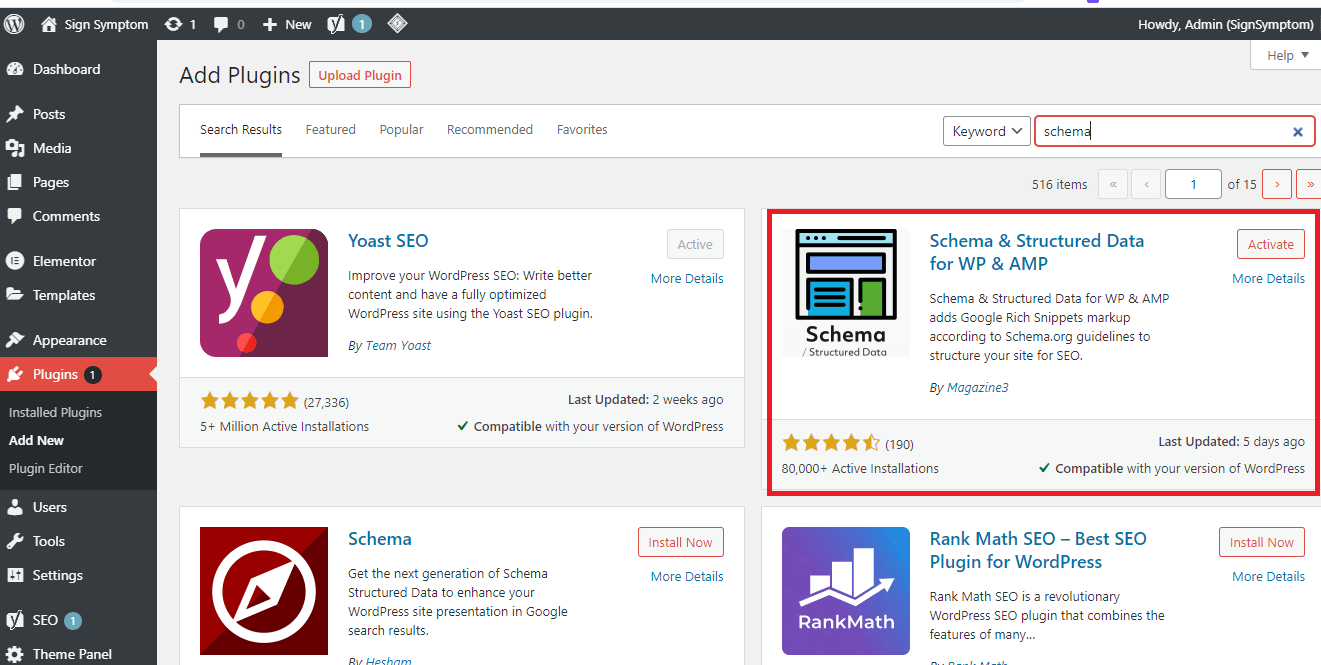Open Users from the sidebar person icon
Screen dimensions: 1321x665
(15, 507)
